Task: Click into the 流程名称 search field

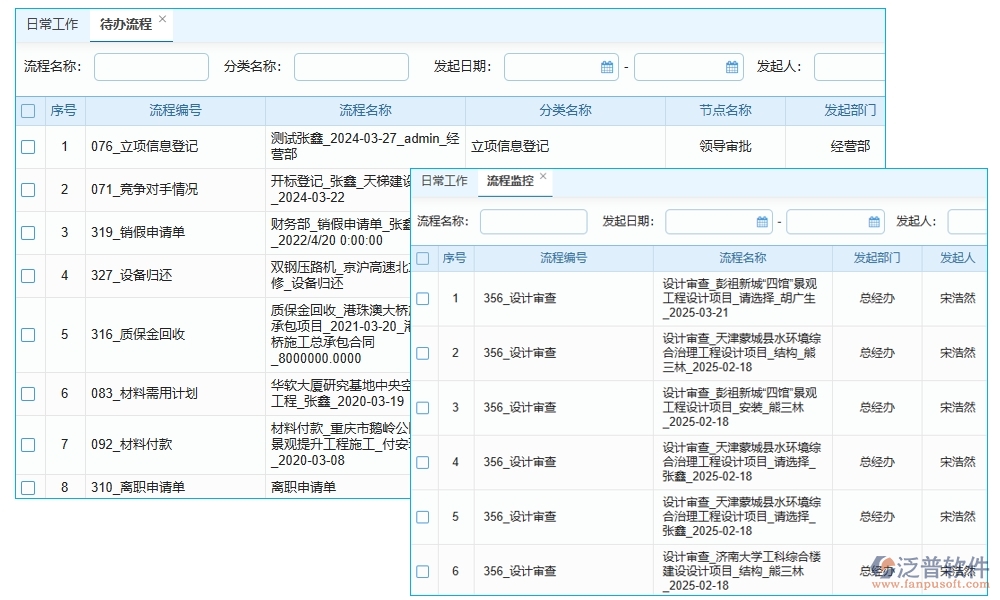Action: [151, 66]
